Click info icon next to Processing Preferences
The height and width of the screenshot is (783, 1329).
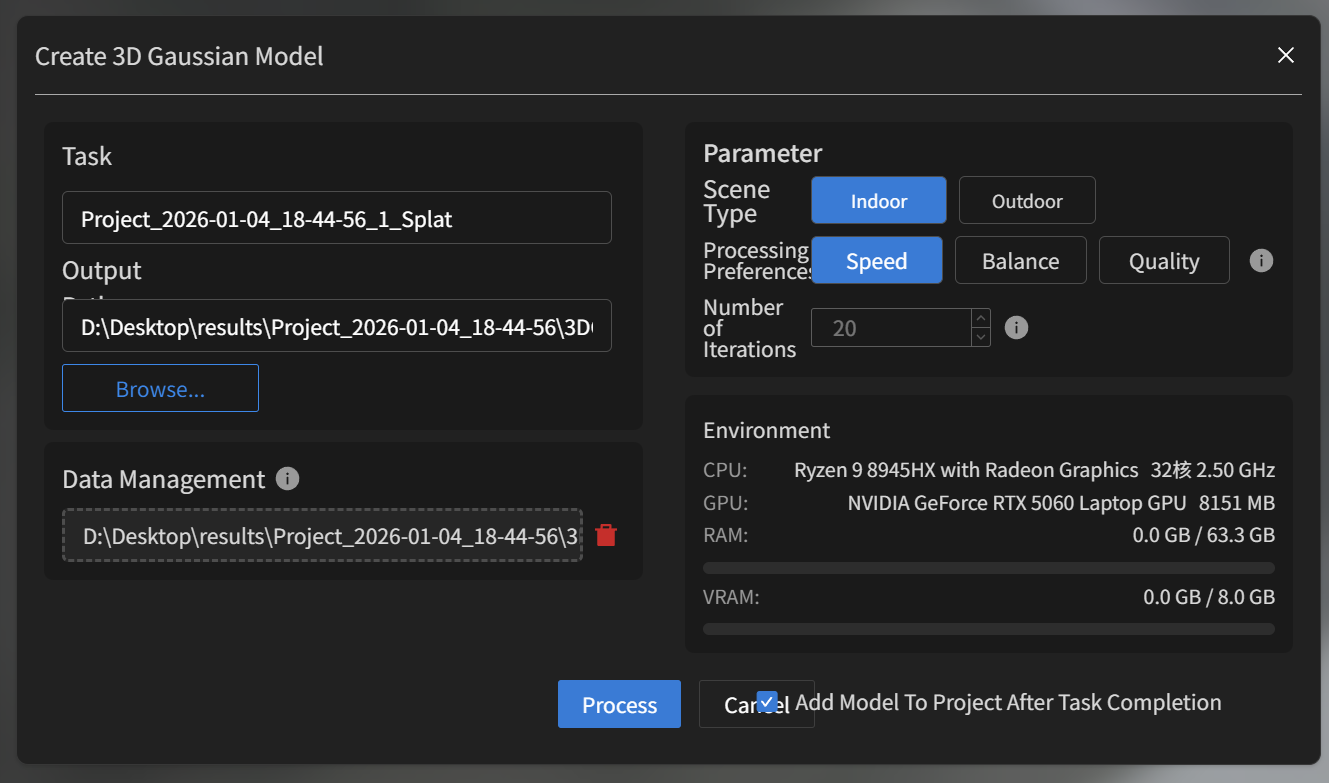(x=1262, y=261)
